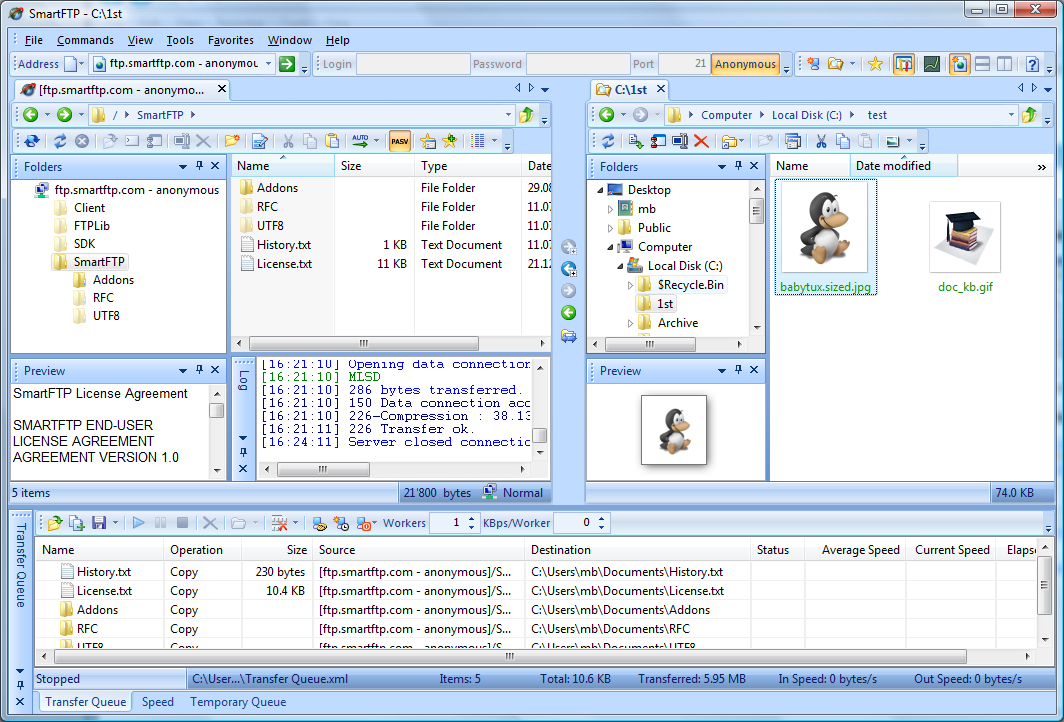Click the Date modified column header
1064x722 pixels.
[893, 166]
